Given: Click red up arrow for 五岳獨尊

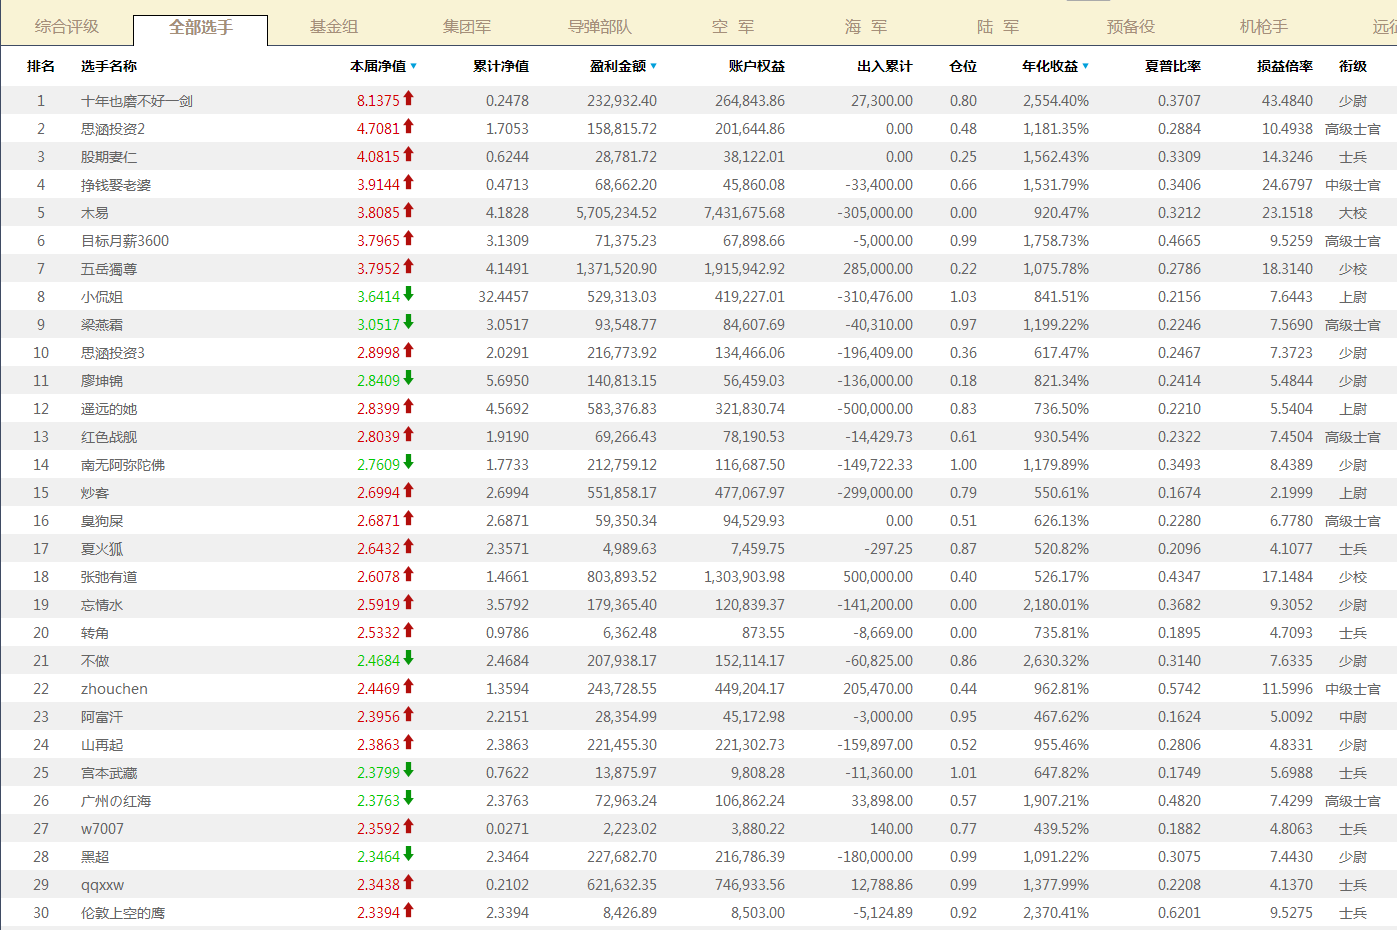Looking at the screenshot, I should click(x=409, y=266).
